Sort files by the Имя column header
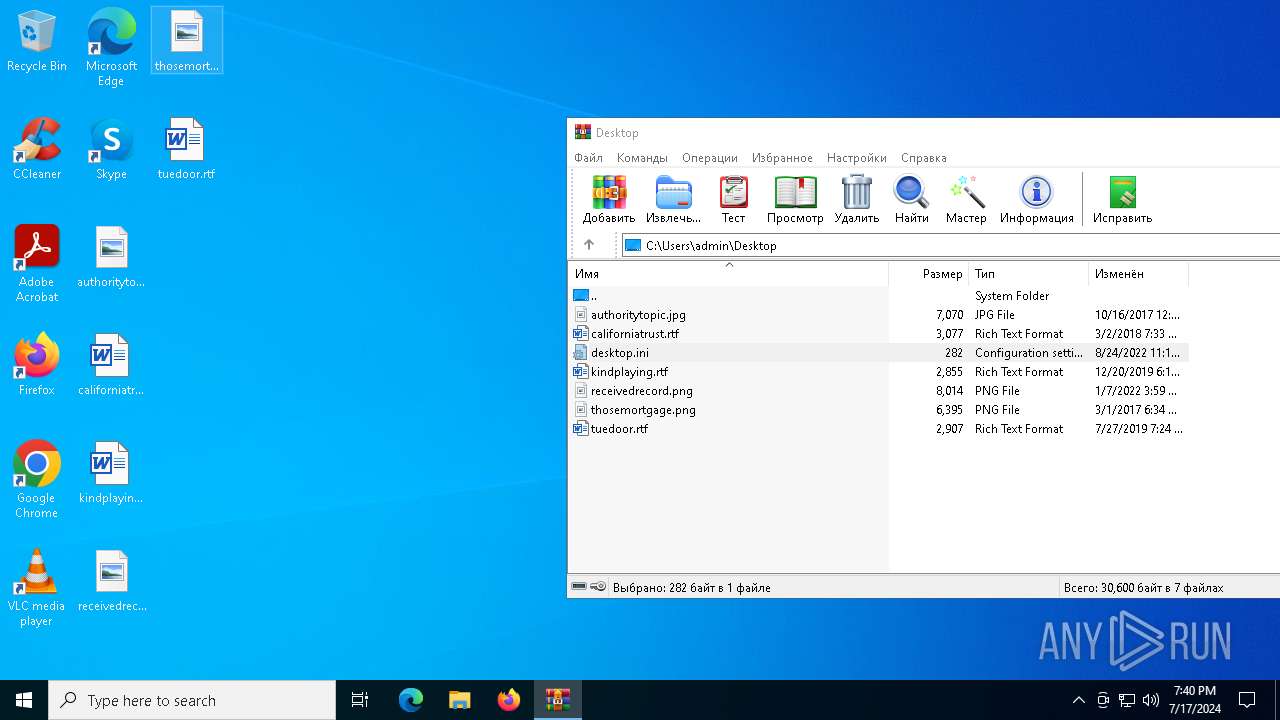This screenshot has height=720, width=1280. (728, 273)
